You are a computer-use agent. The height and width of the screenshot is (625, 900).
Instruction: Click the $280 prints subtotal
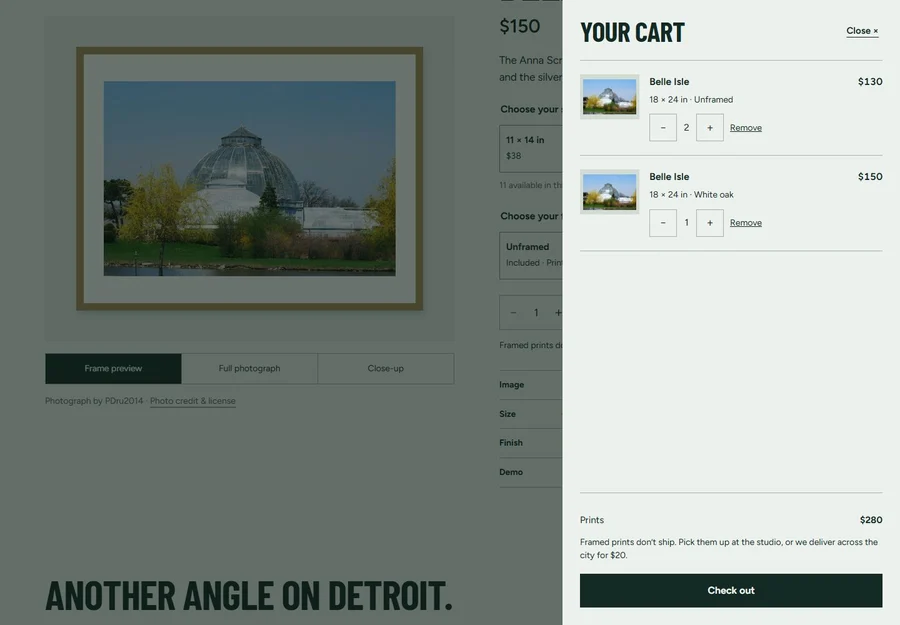pos(871,520)
